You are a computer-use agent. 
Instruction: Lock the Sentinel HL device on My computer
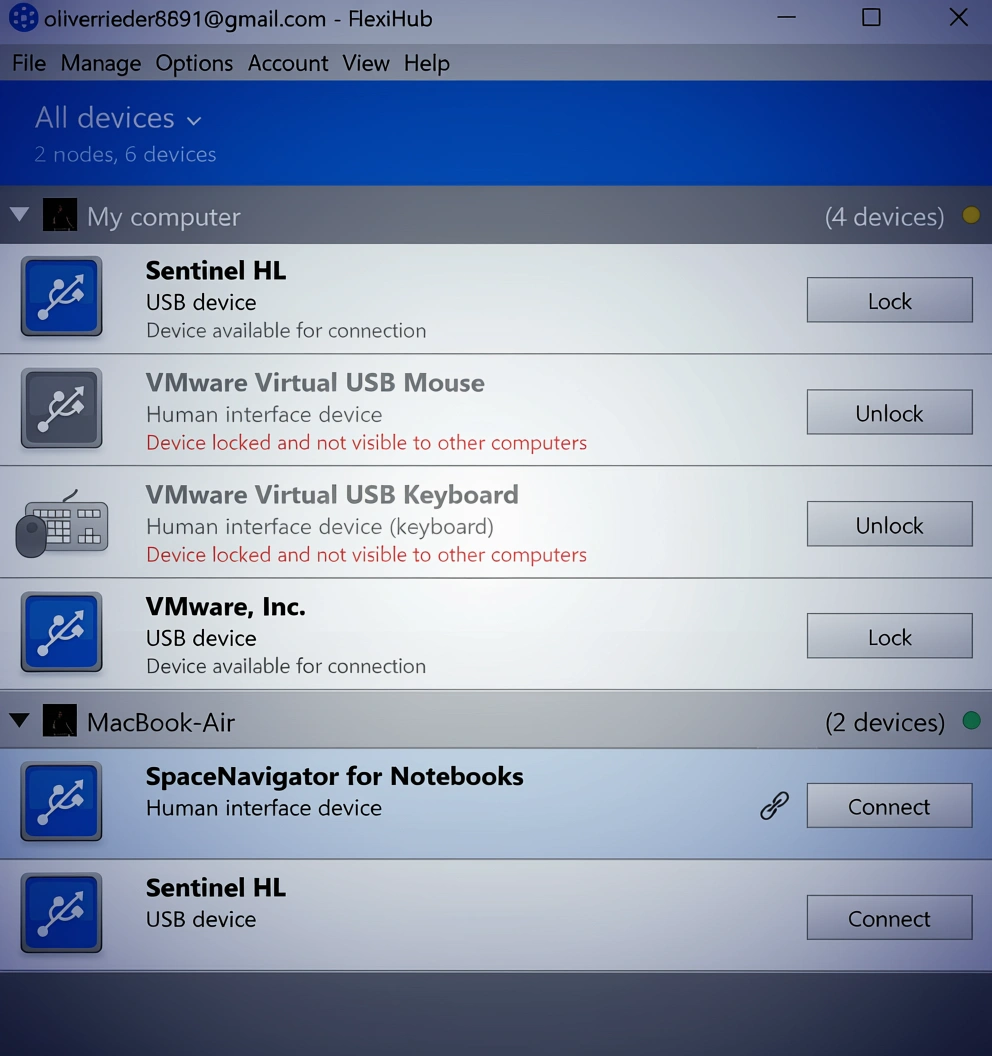tap(889, 301)
